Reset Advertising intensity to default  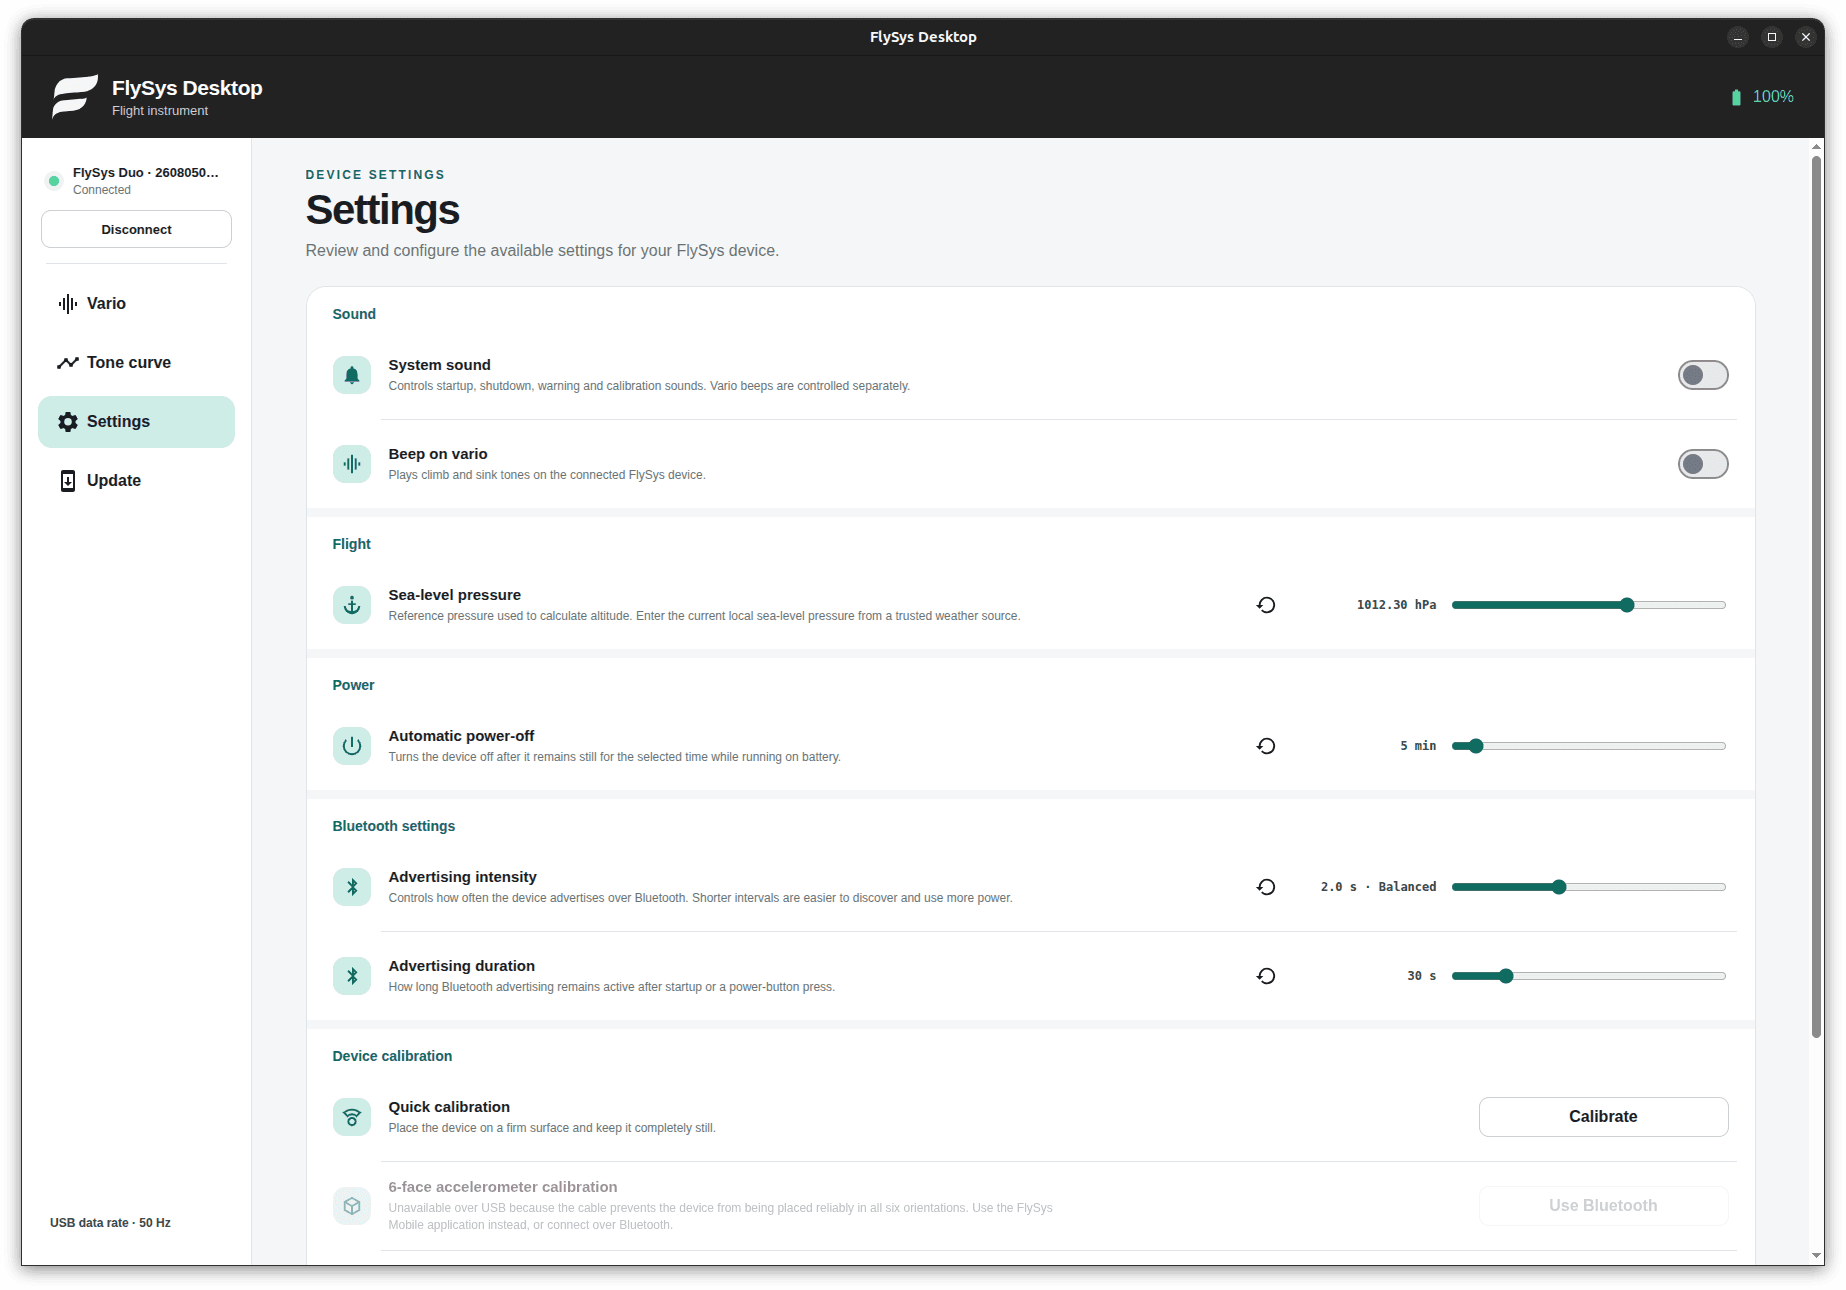pyautogui.click(x=1266, y=887)
